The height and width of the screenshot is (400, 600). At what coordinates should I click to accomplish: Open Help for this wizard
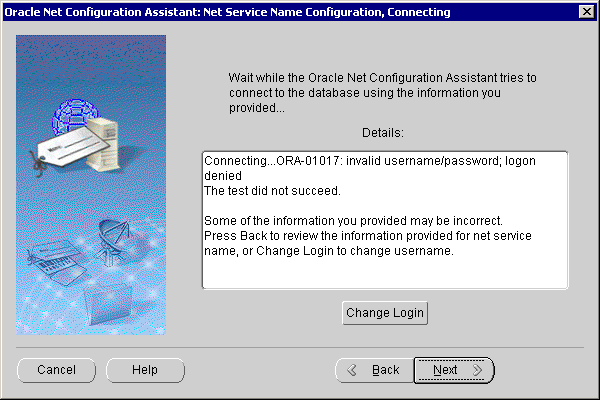click(145, 370)
